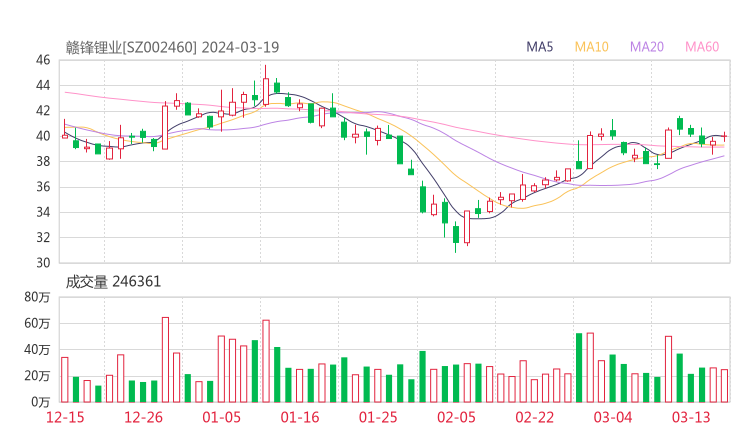
Task: Click the 12-15 date axis label
Action: click(x=65, y=417)
